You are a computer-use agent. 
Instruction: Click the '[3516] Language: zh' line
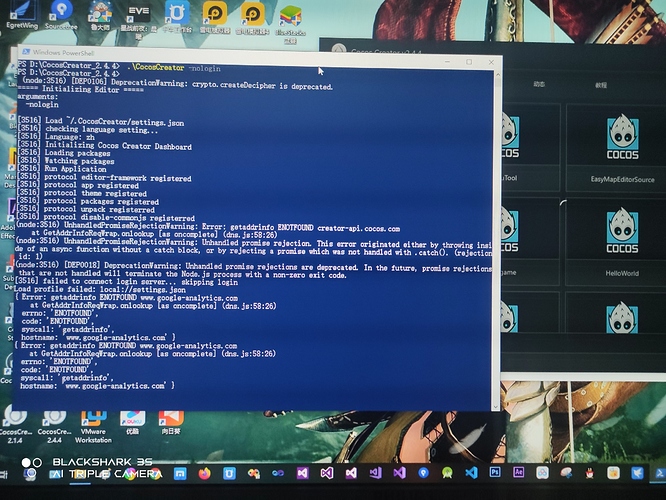pos(56,137)
